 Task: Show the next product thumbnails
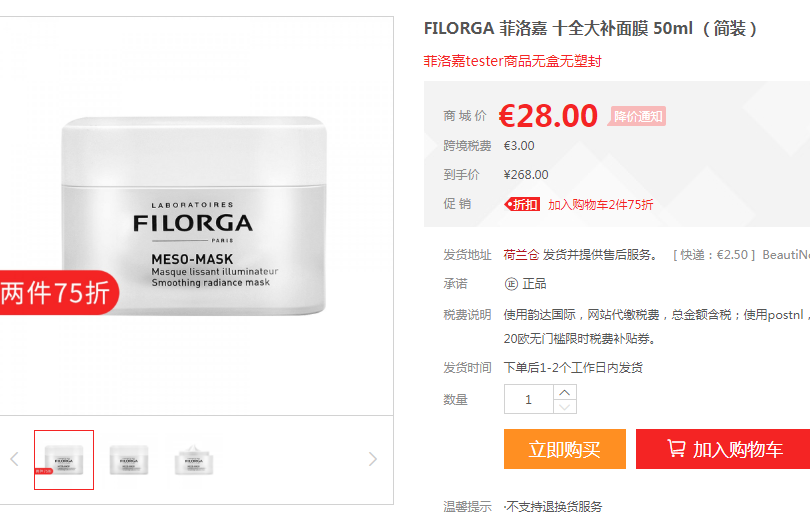tap(372, 459)
